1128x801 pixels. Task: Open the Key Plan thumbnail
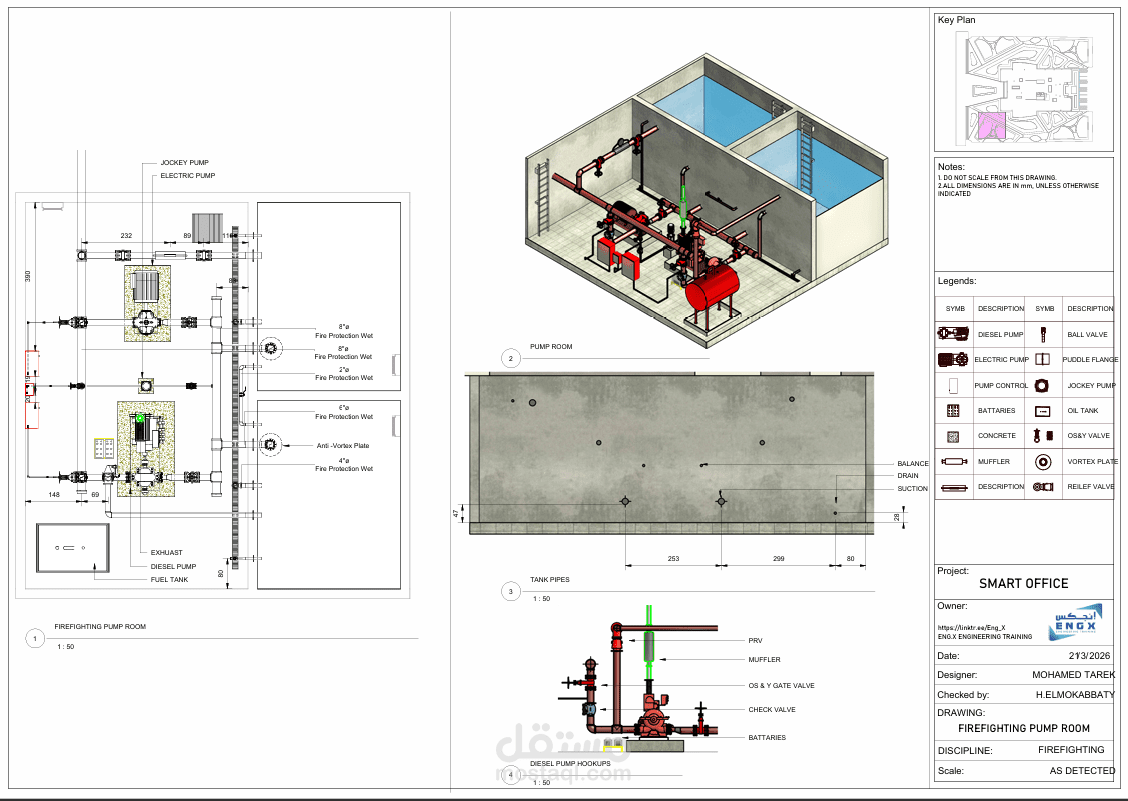pos(1024,89)
